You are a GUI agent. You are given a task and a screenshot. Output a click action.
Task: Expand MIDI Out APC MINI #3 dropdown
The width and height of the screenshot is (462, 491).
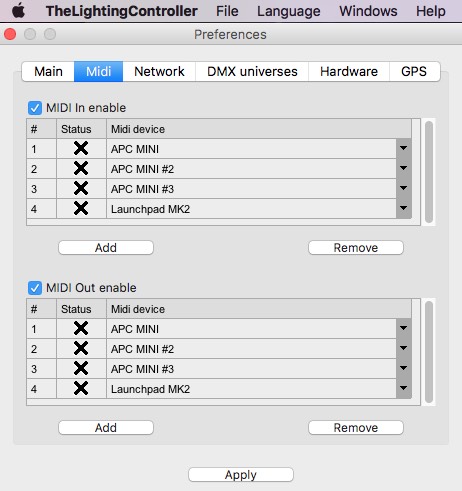tap(404, 369)
